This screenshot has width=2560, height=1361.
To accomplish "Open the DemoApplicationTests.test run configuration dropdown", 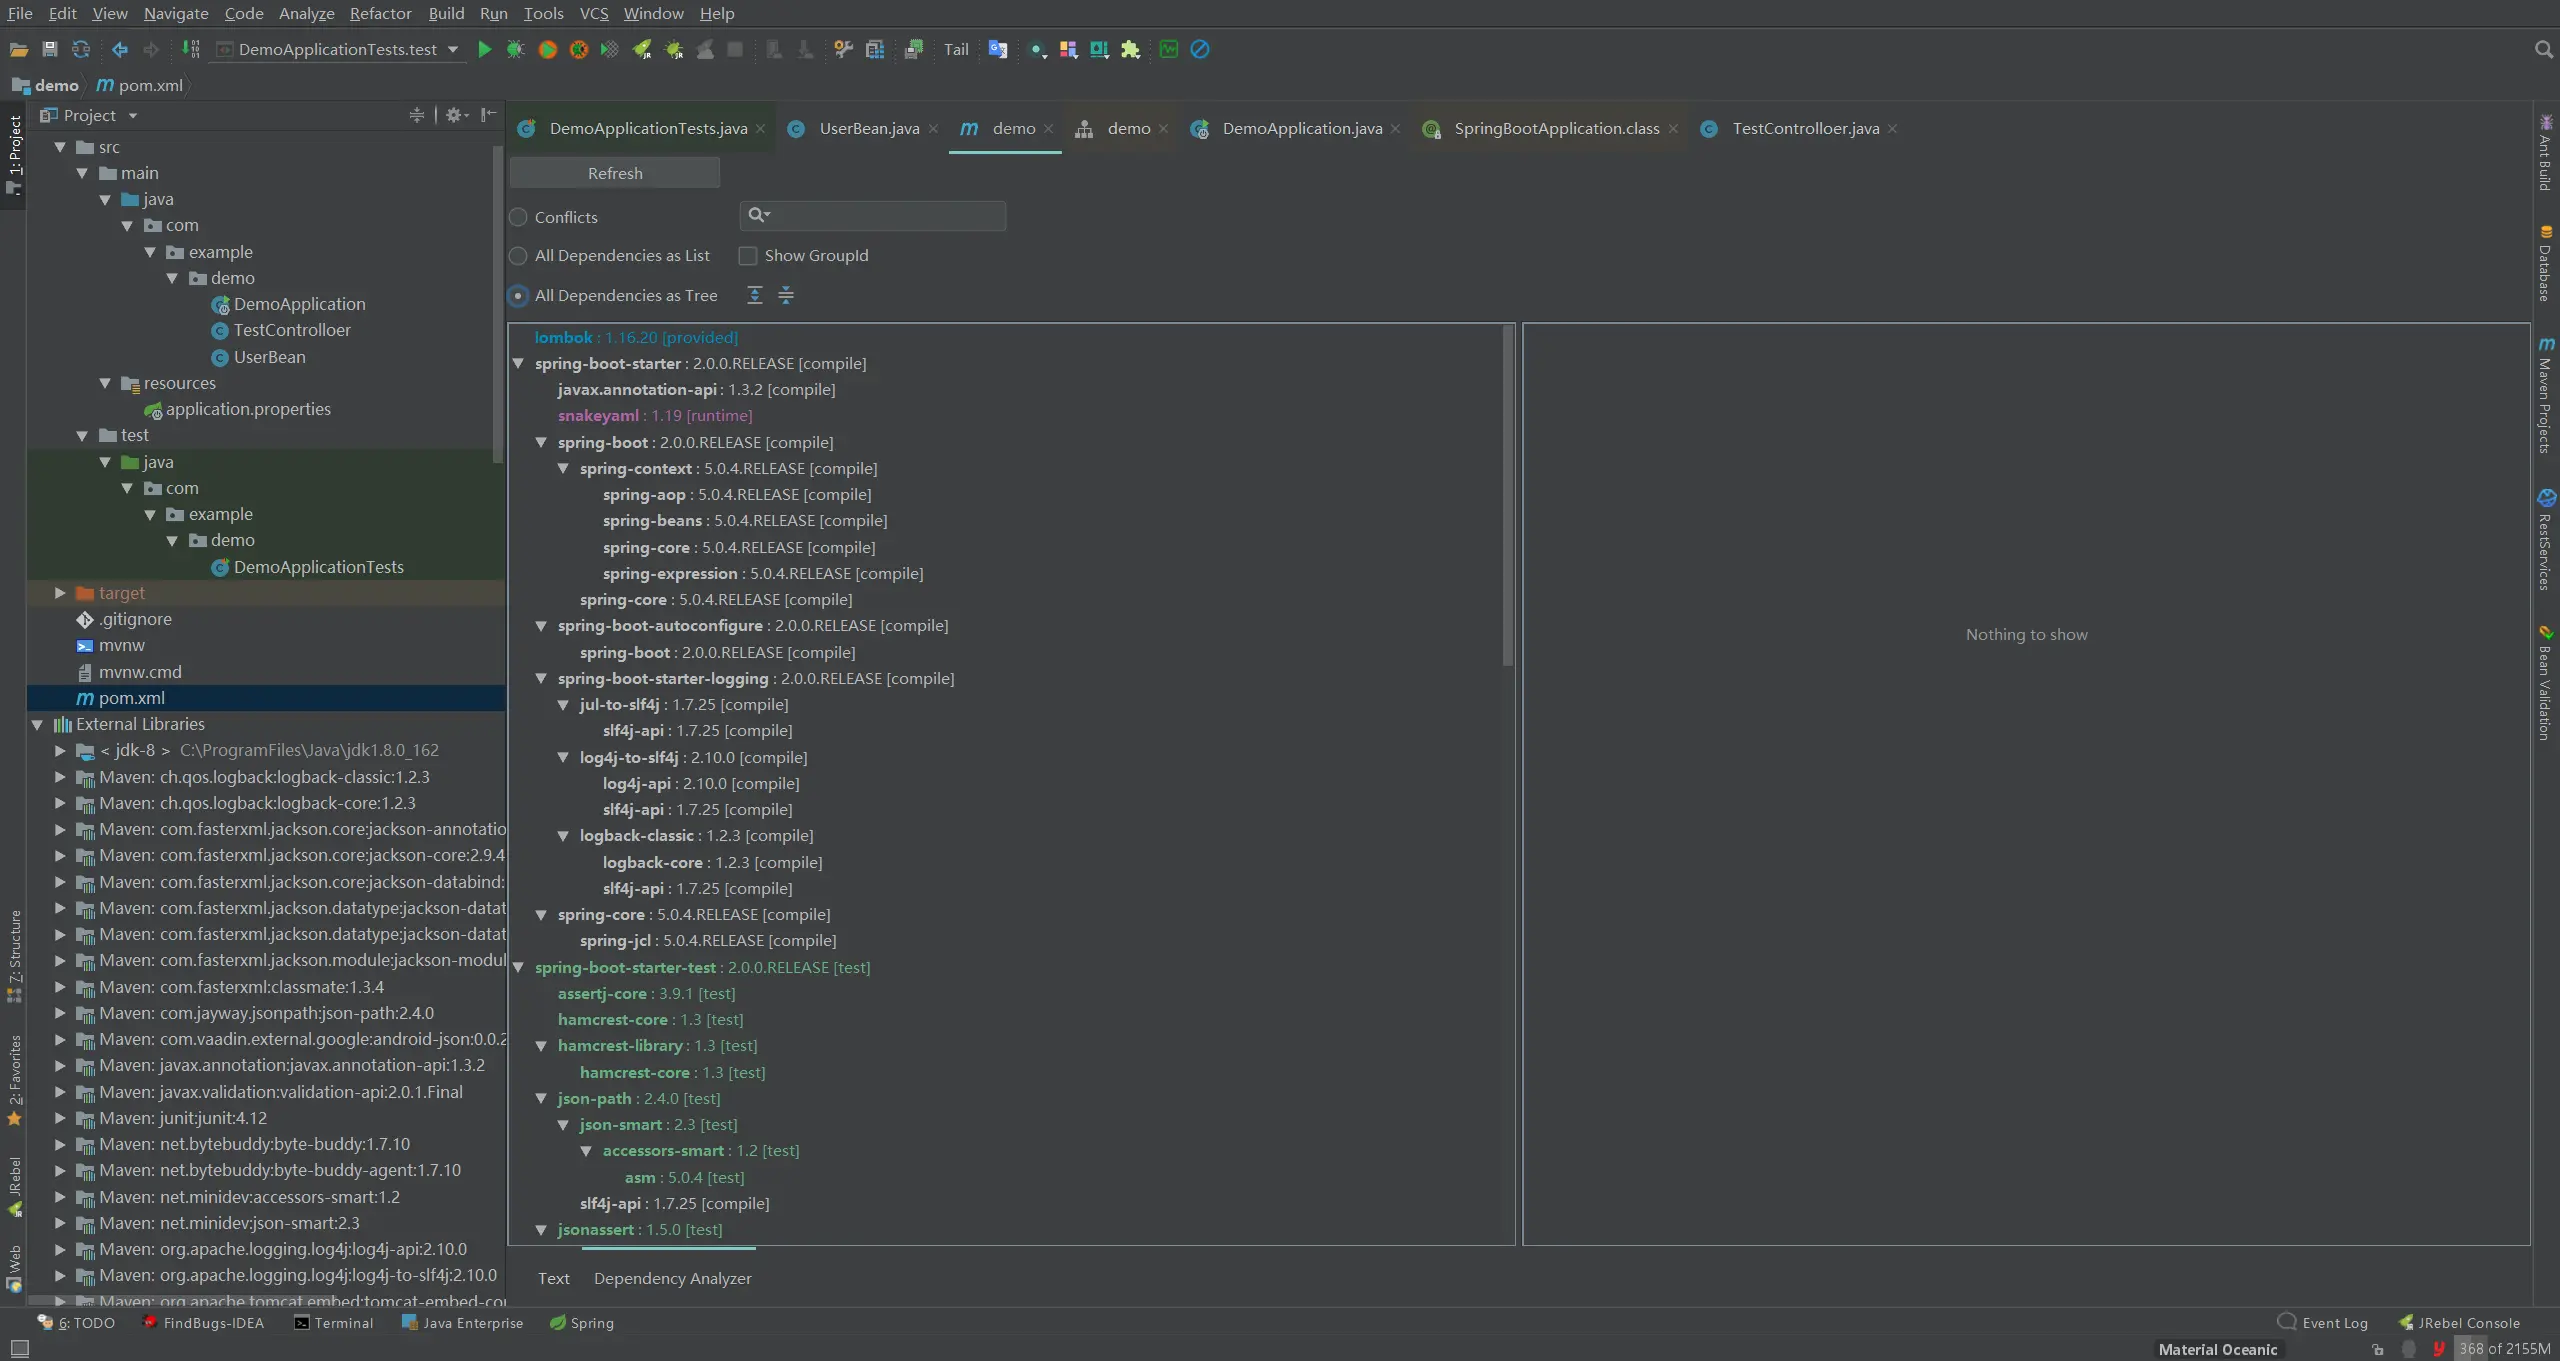I will click(340, 49).
